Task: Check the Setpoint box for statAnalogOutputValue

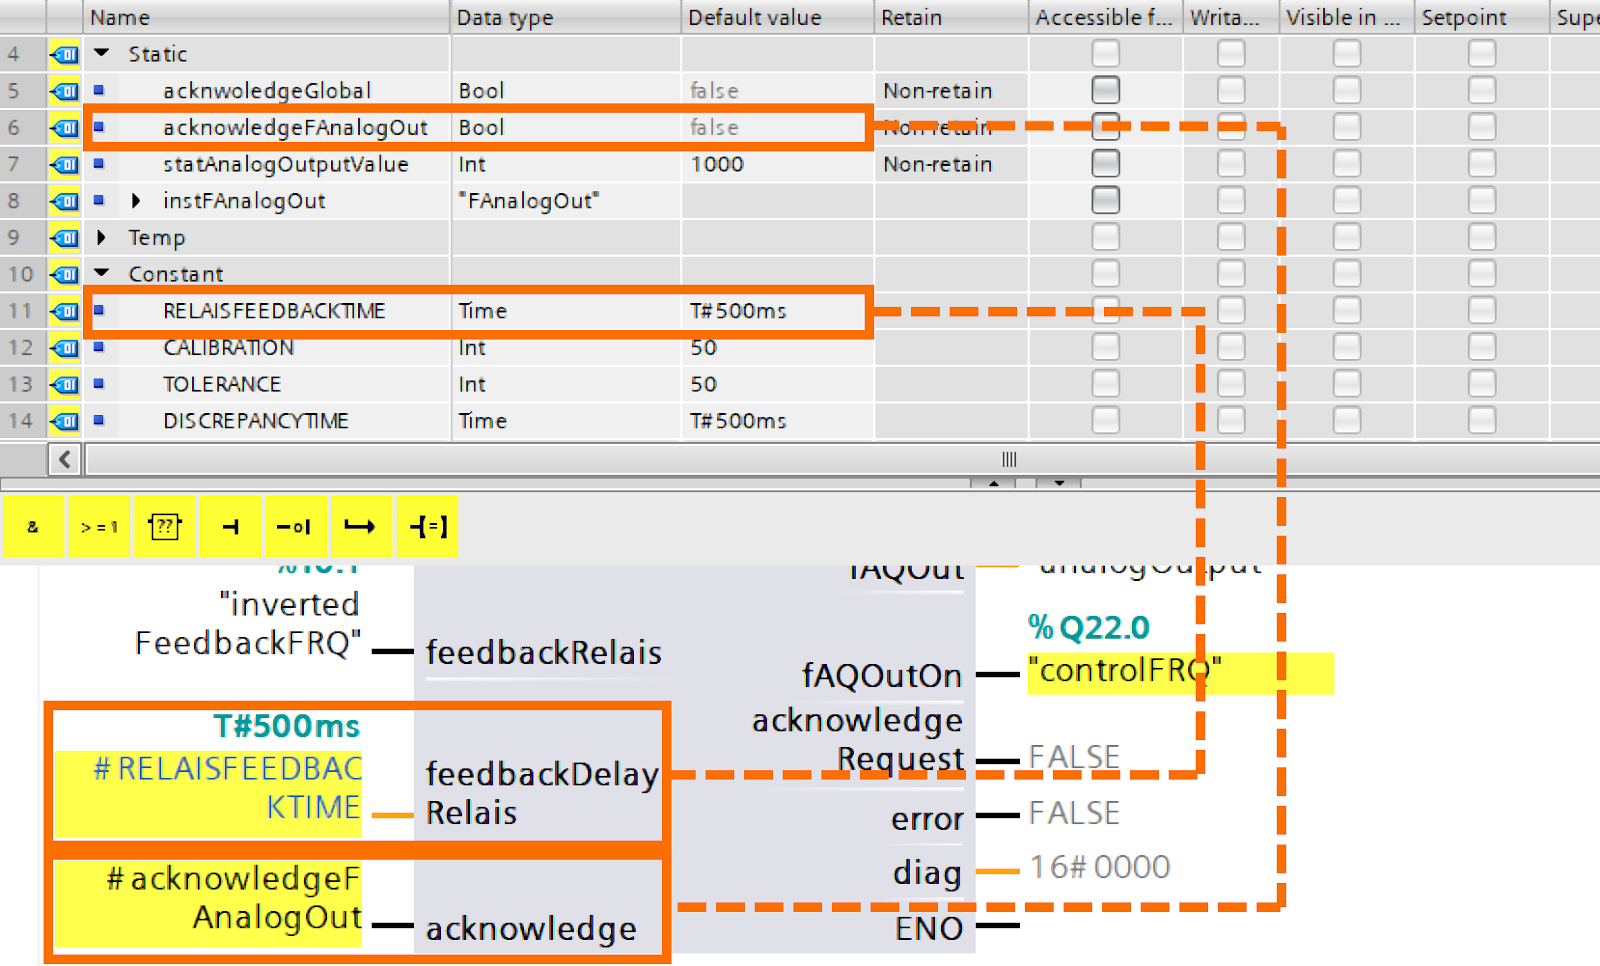Action: pos(1481,163)
